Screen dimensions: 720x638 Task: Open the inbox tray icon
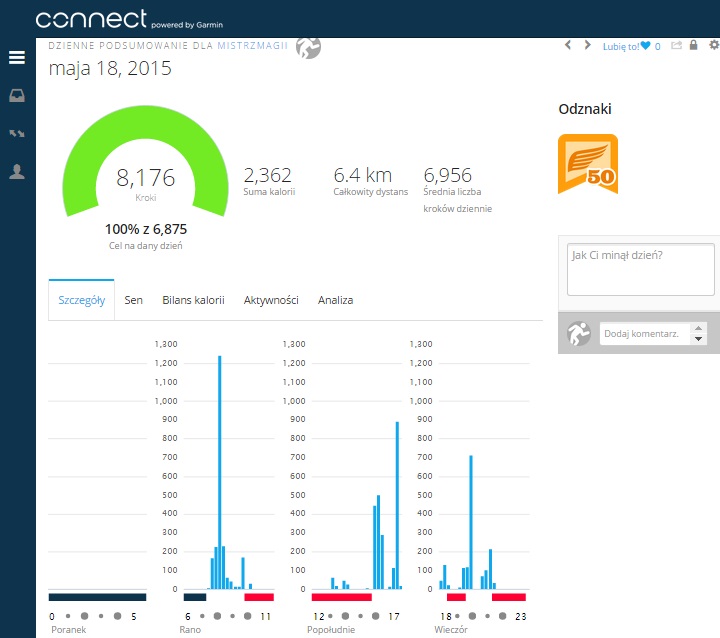coord(17,96)
